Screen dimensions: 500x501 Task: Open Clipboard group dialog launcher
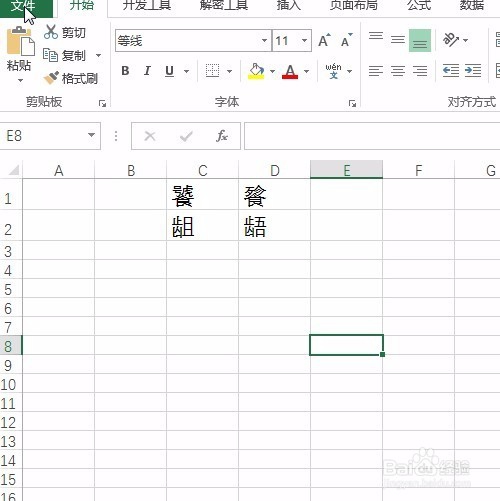pos(102,104)
